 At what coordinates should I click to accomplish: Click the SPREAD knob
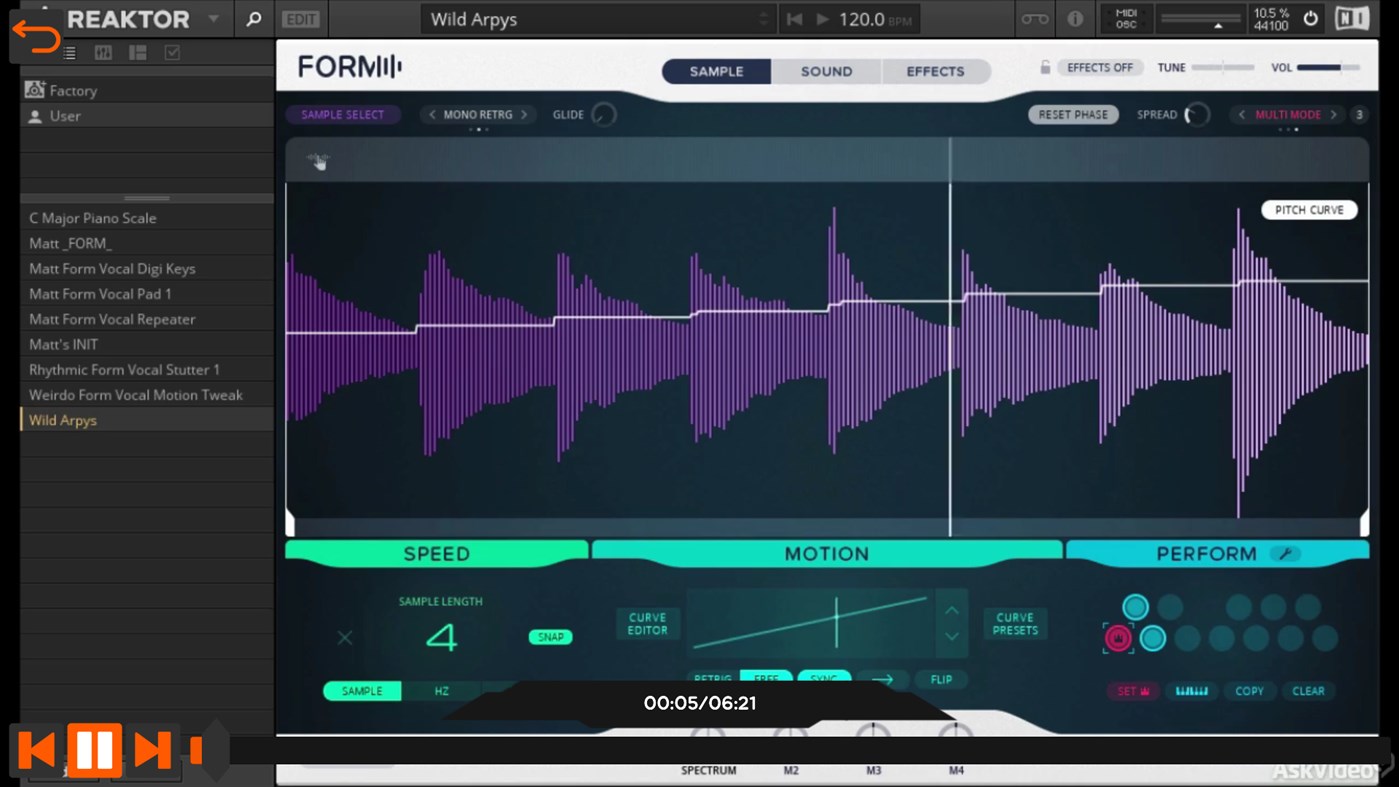1197,115
